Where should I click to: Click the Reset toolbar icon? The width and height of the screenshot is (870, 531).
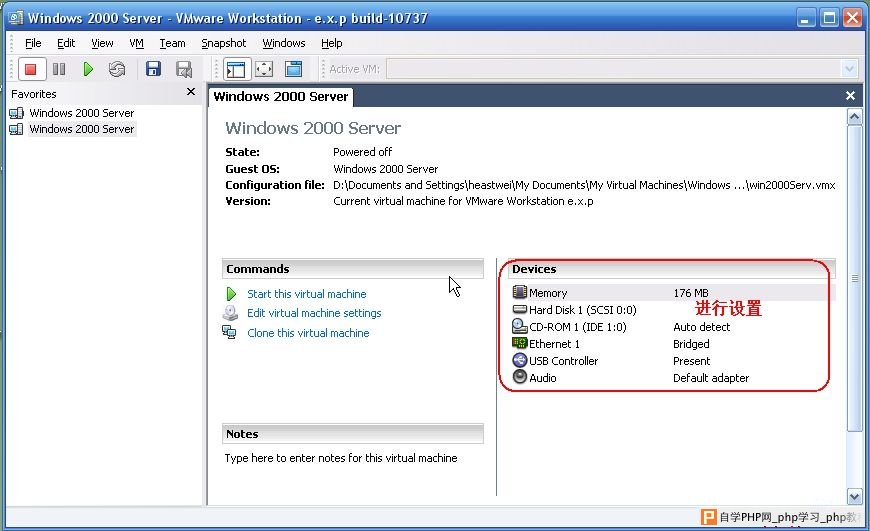click(117, 69)
